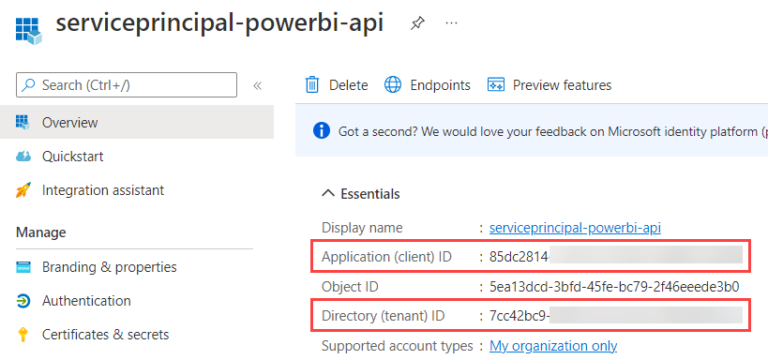Click the Overview grid icon in sidebar

click(23, 121)
